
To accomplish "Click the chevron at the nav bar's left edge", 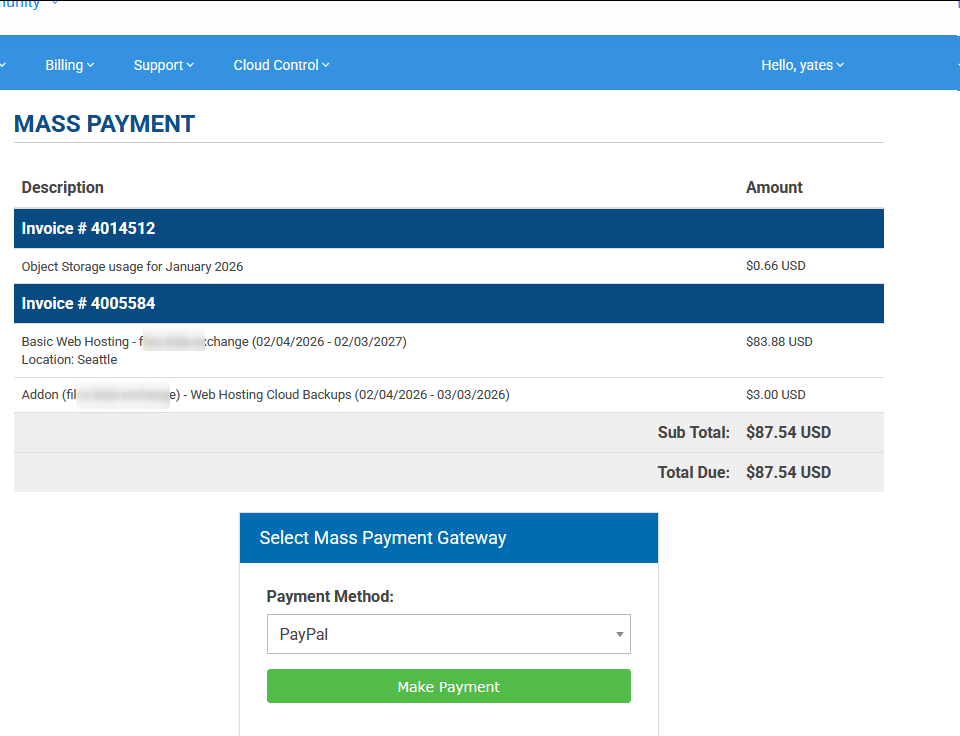I will 4,65.
